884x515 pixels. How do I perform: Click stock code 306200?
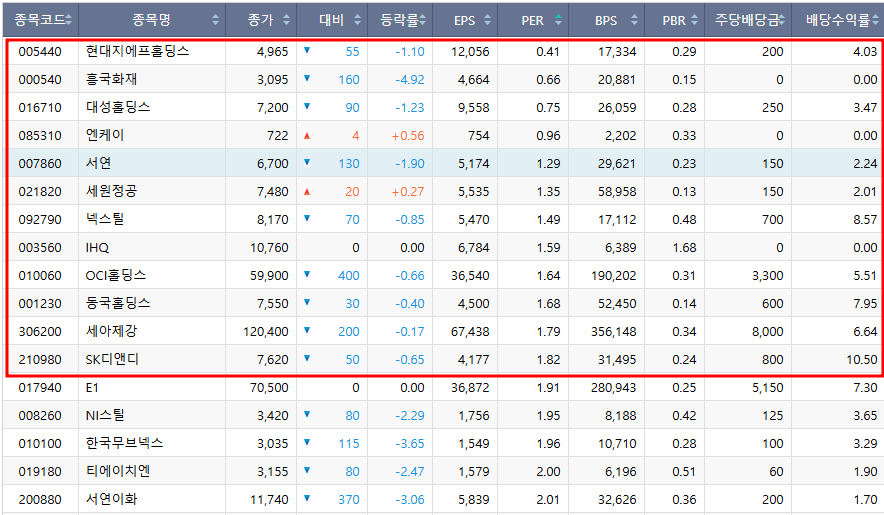[40, 332]
